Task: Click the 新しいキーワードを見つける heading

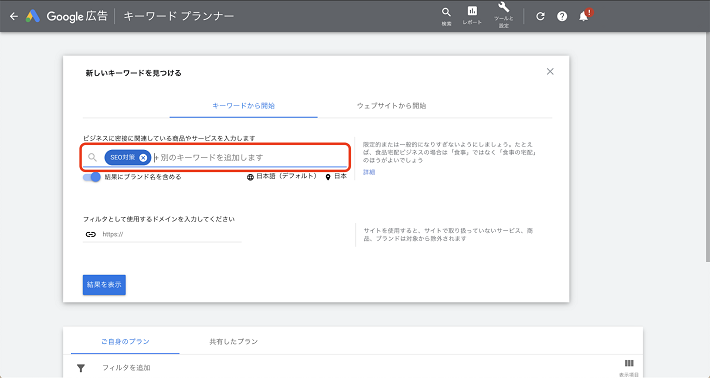Action: click(x=134, y=73)
